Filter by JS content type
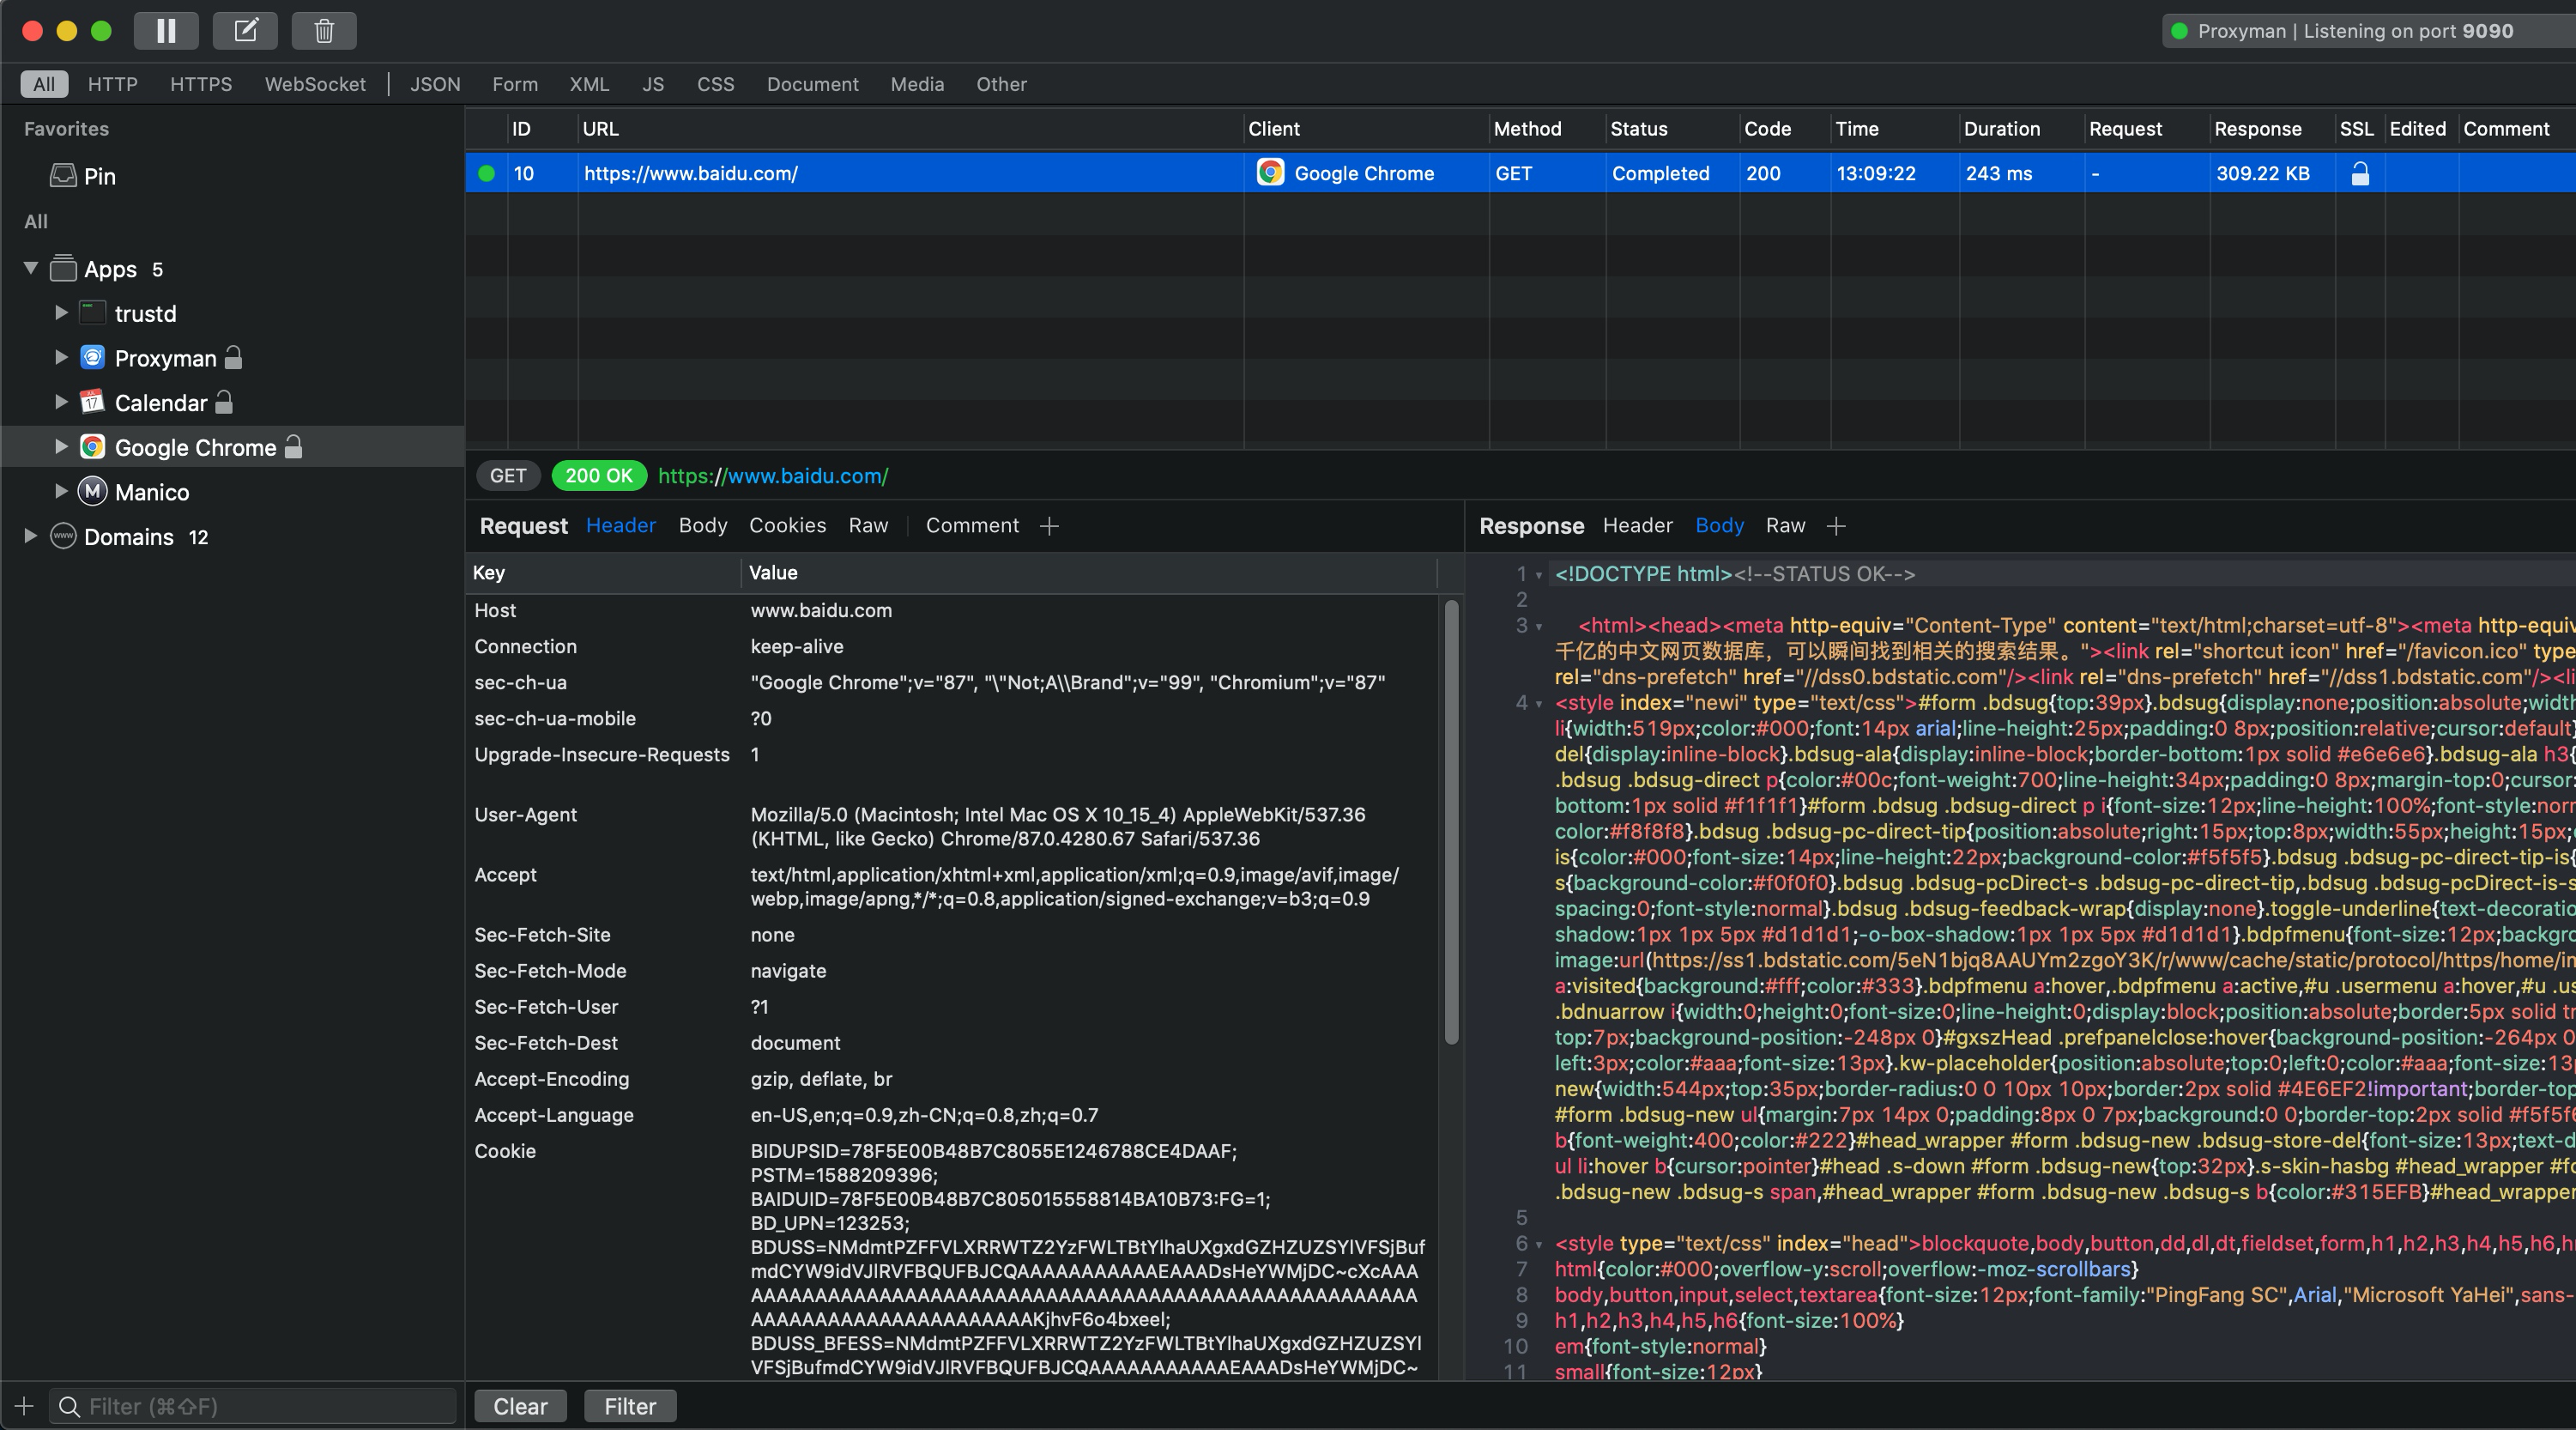 (x=653, y=84)
